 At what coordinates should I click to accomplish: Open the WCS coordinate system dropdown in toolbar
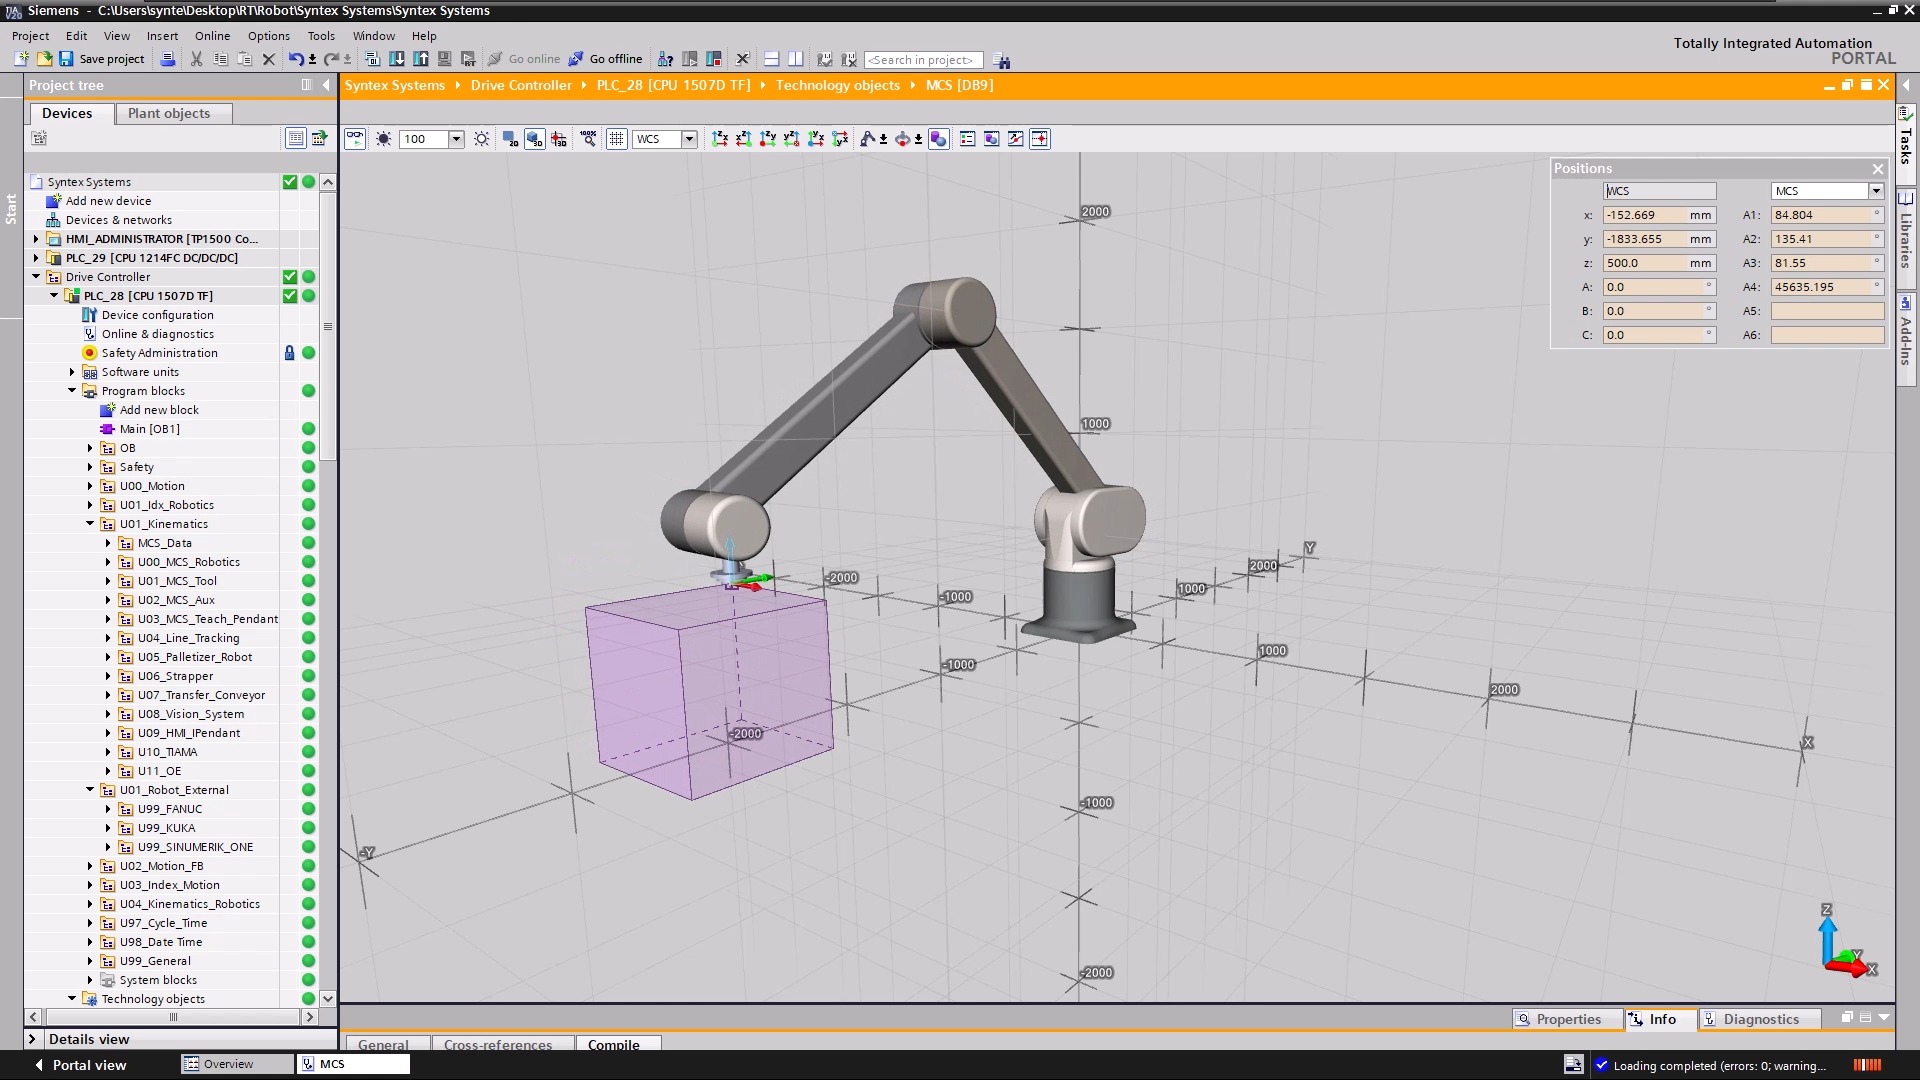tap(689, 139)
